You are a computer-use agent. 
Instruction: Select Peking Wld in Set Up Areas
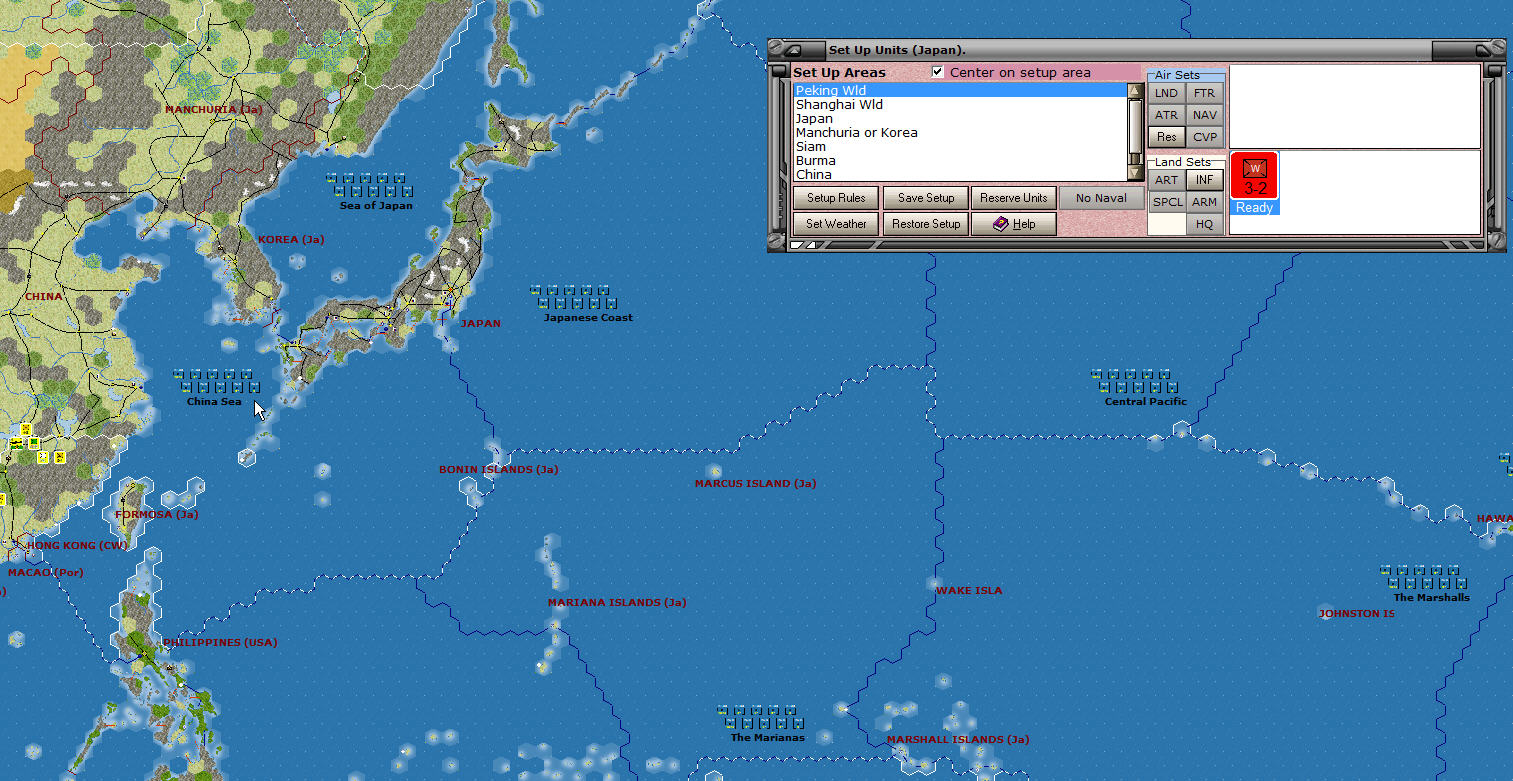click(x=960, y=91)
